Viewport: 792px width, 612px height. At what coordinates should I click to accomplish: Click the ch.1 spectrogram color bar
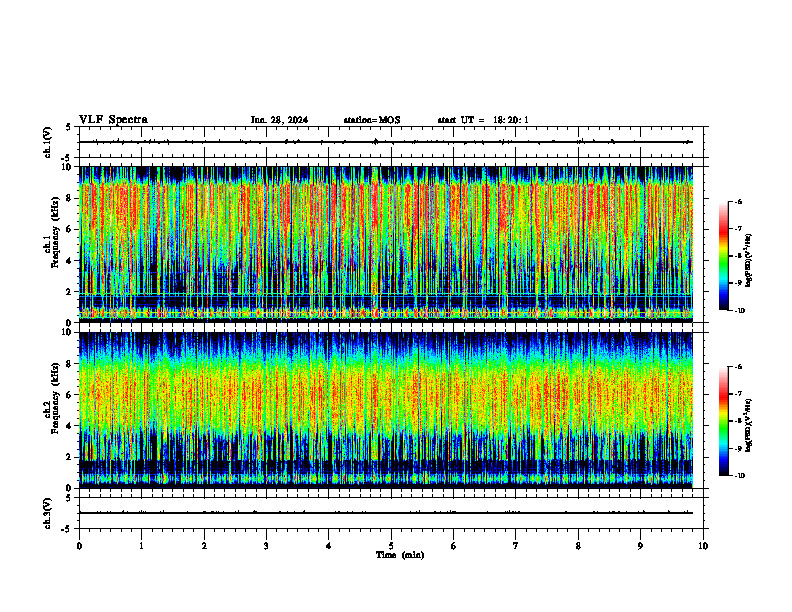(724, 256)
